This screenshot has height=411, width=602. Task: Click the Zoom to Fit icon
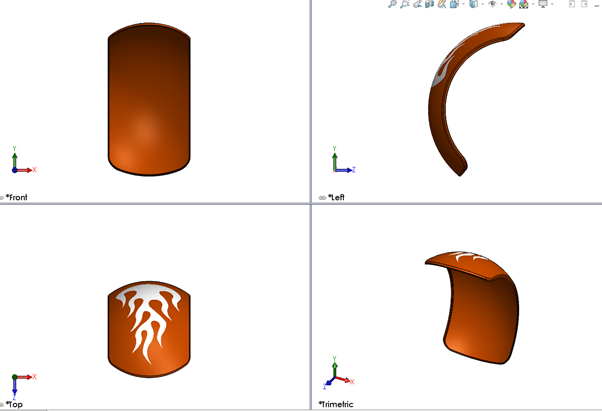click(x=392, y=4)
